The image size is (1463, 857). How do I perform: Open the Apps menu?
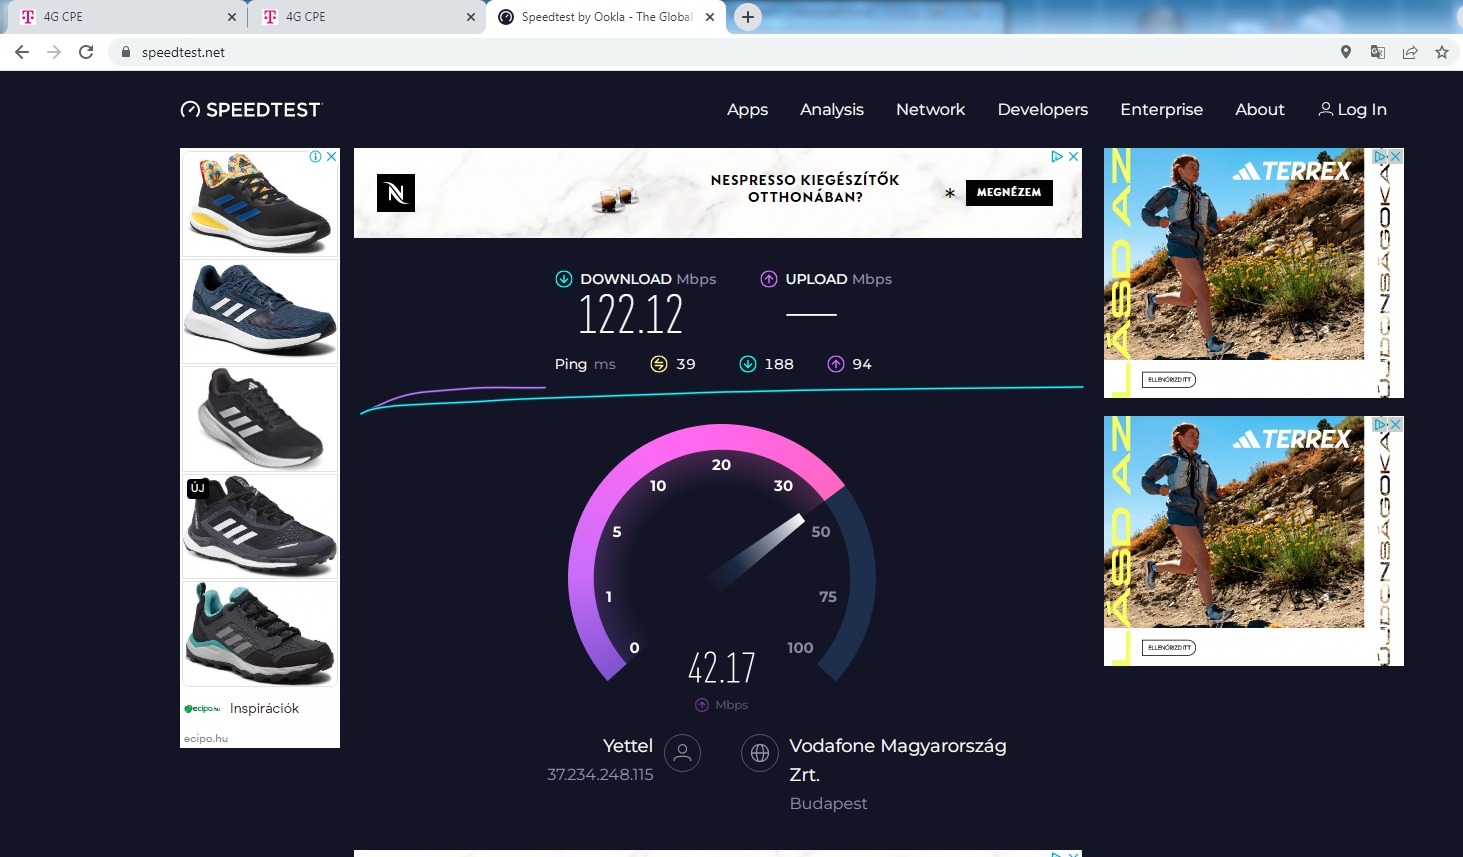(747, 110)
